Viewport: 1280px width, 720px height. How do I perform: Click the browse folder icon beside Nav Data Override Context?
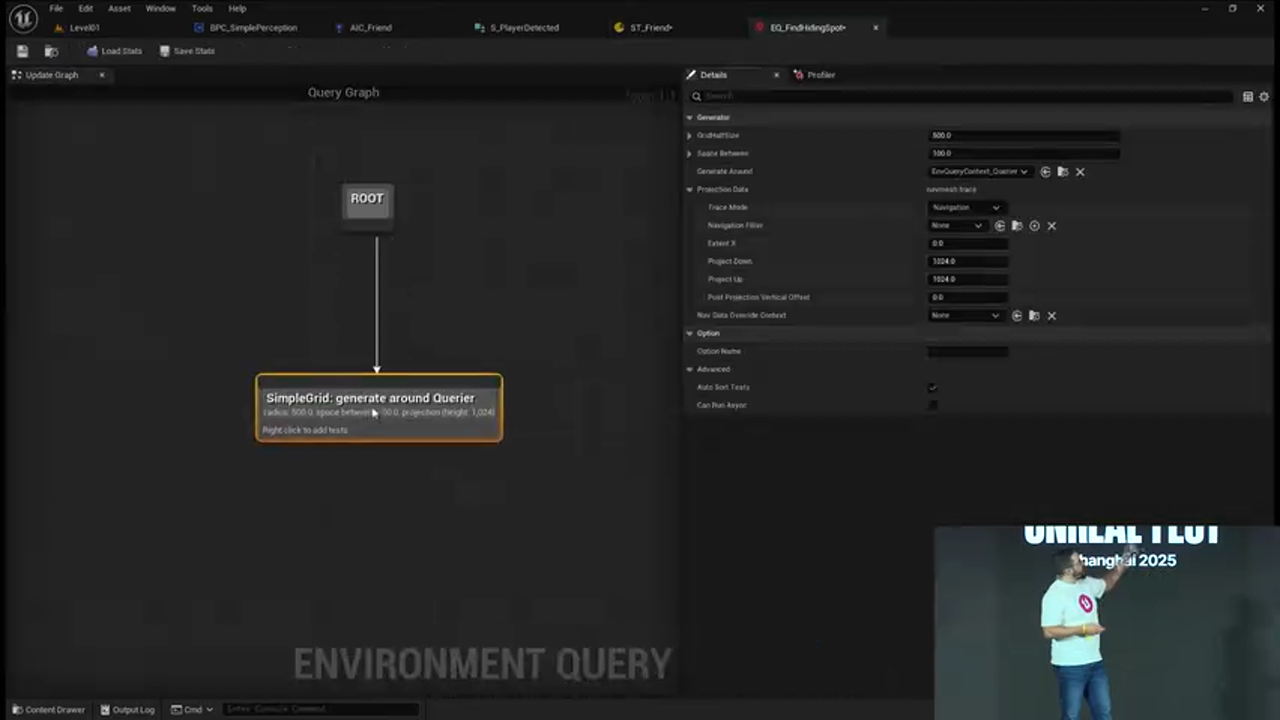point(1034,315)
